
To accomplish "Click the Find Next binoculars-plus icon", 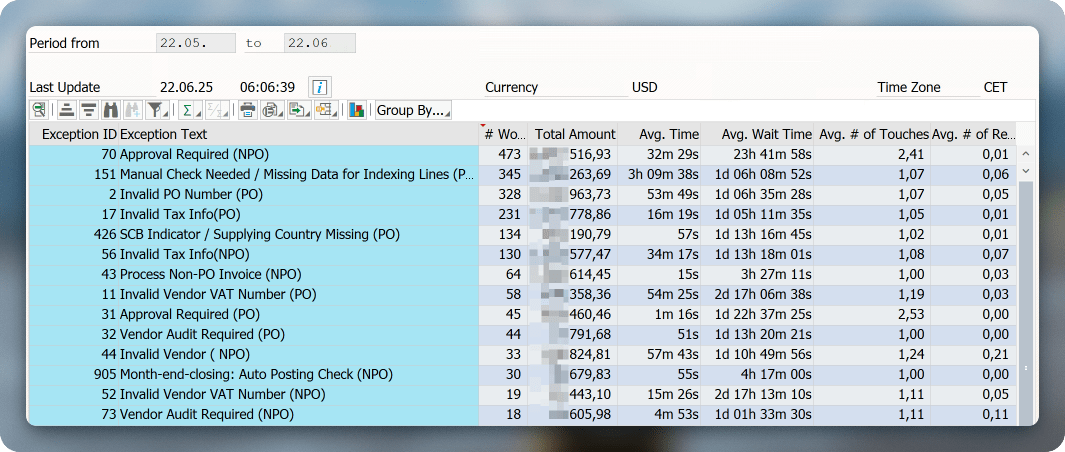I will [x=134, y=110].
